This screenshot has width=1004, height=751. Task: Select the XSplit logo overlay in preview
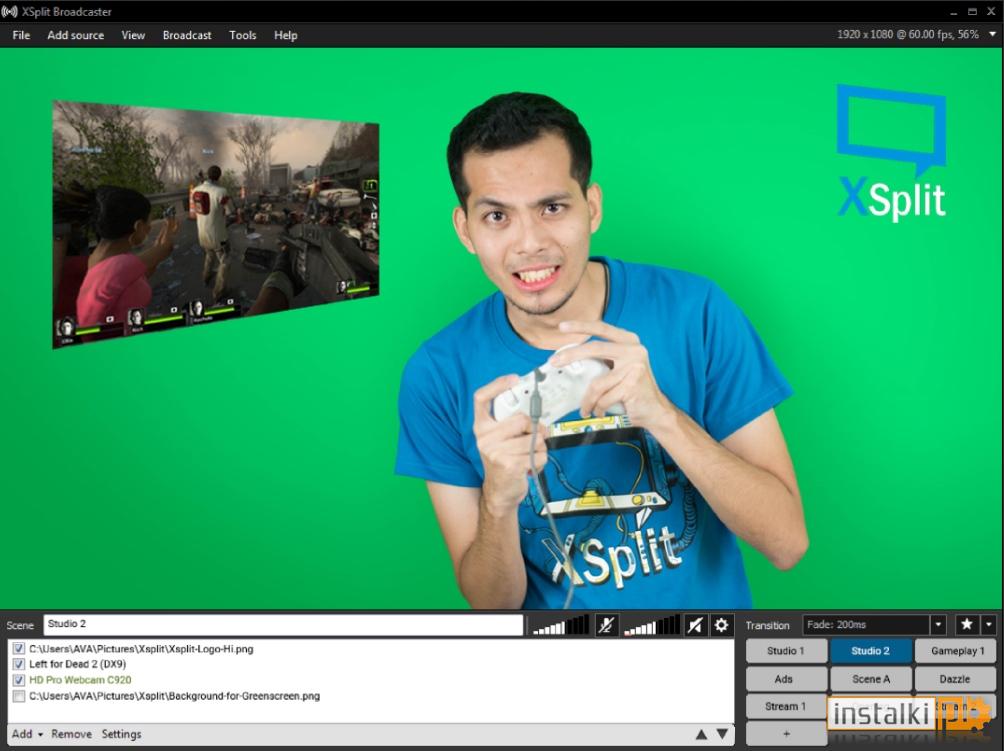(891, 153)
